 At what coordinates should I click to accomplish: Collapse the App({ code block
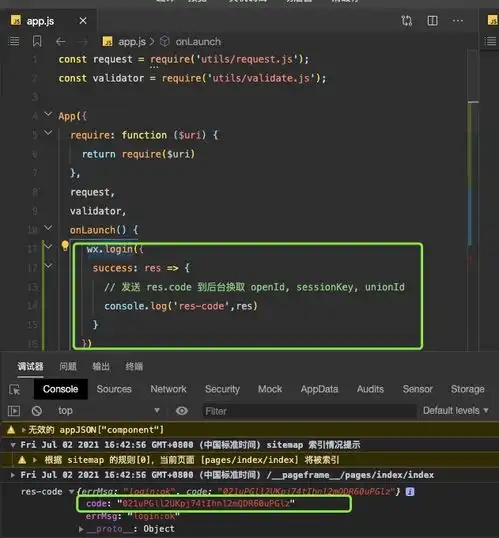click(x=48, y=114)
